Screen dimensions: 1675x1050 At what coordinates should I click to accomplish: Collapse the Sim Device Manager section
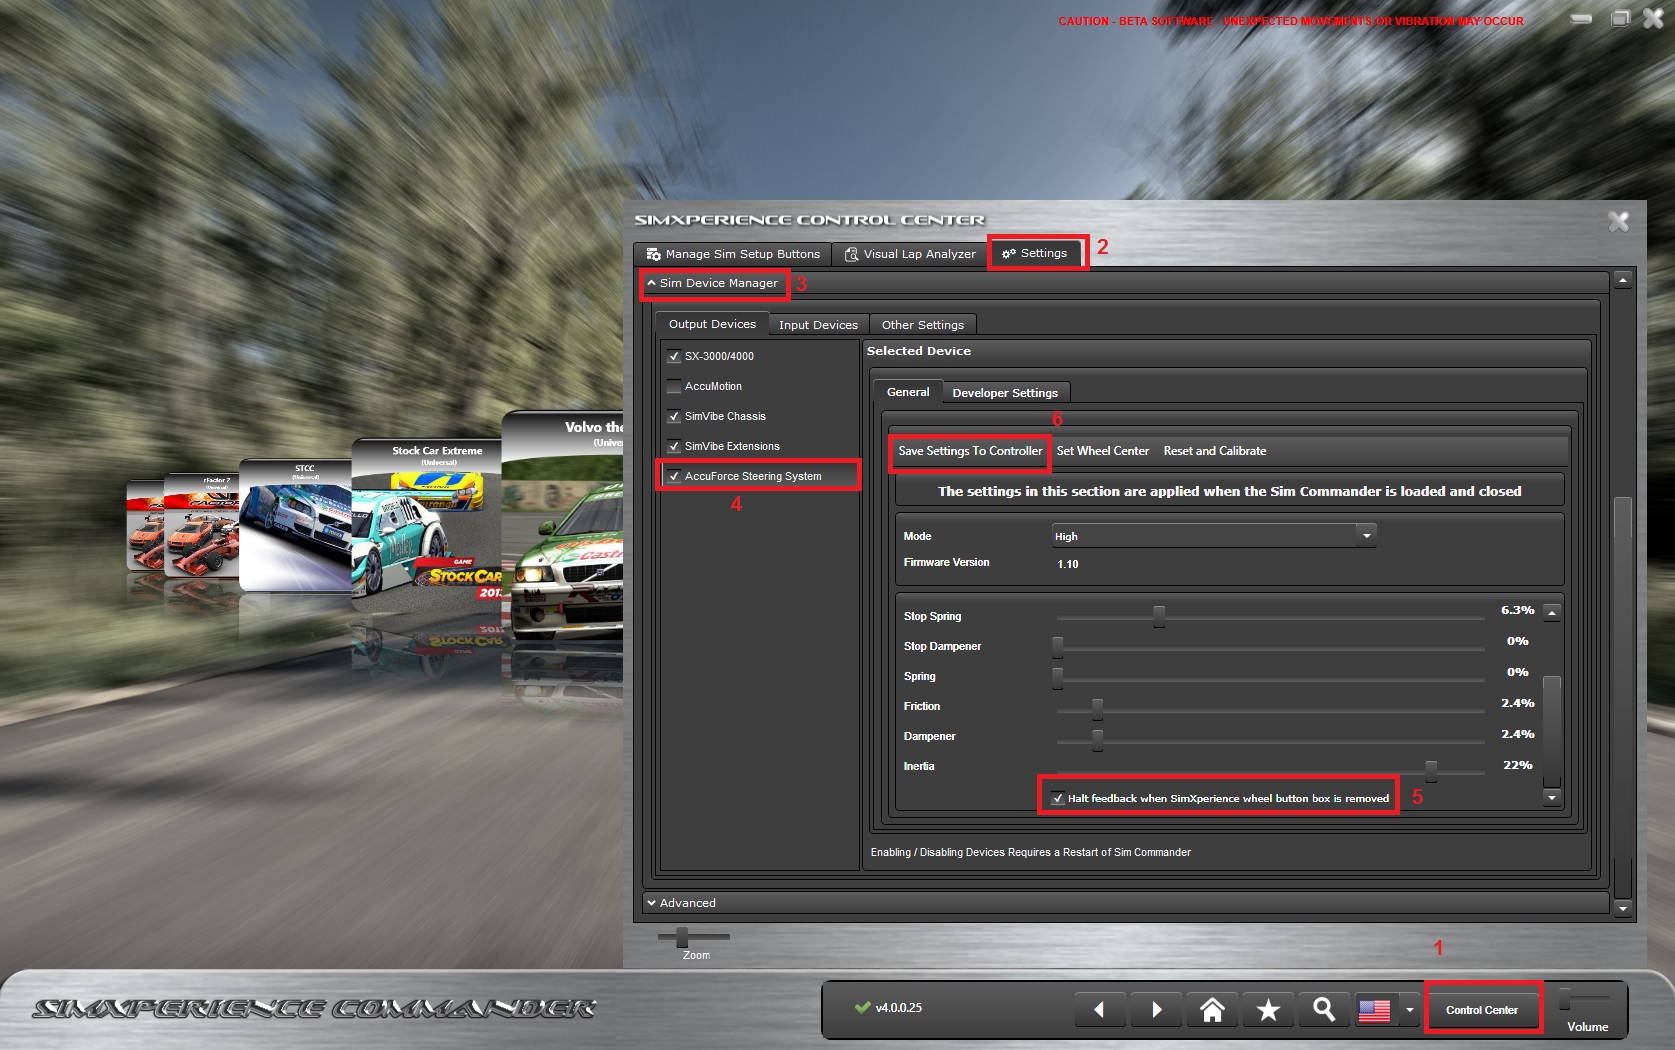click(714, 284)
